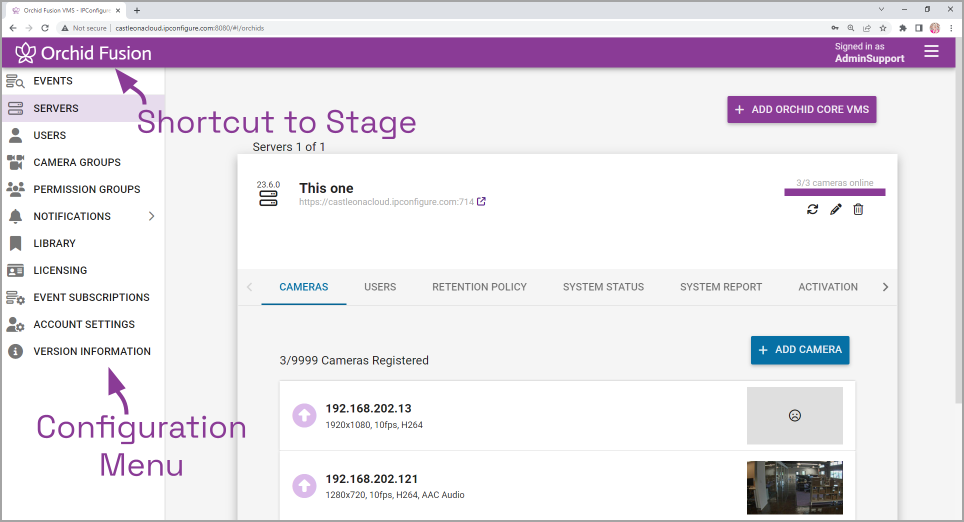This screenshot has height=522, width=964.
Task: Delete the This one server using trash
Action: click(x=858, y=210)
